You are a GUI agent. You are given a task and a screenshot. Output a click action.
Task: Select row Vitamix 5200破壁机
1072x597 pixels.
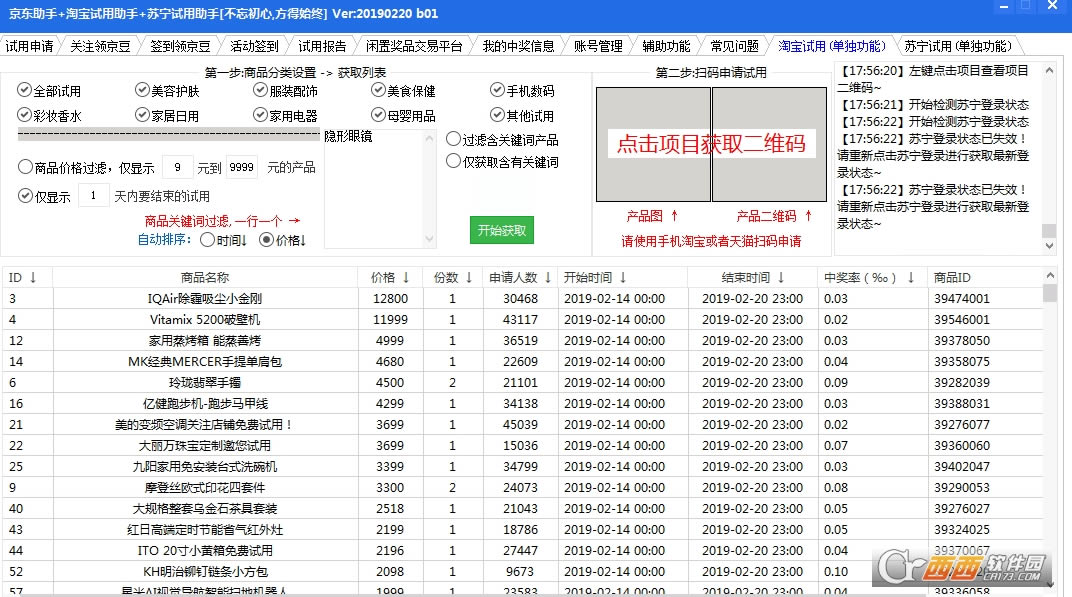click(x=523, y=319)
